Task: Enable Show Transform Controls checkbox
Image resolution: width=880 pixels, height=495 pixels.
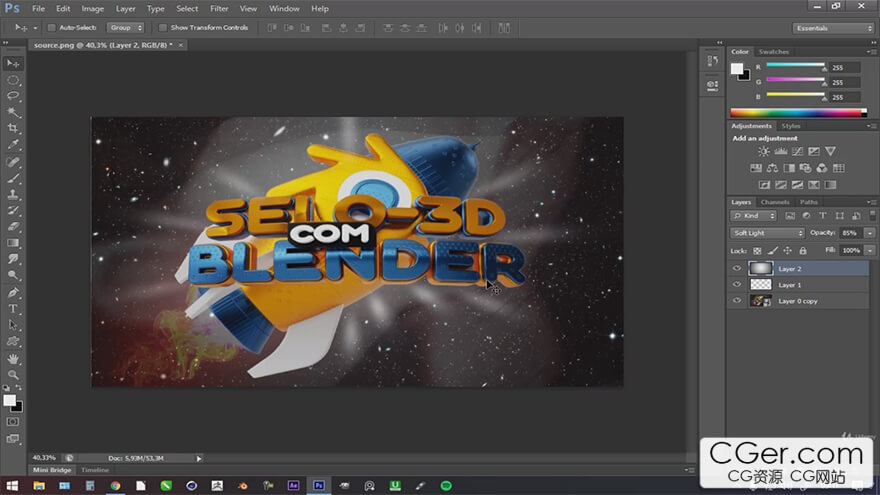Action: 163,28
